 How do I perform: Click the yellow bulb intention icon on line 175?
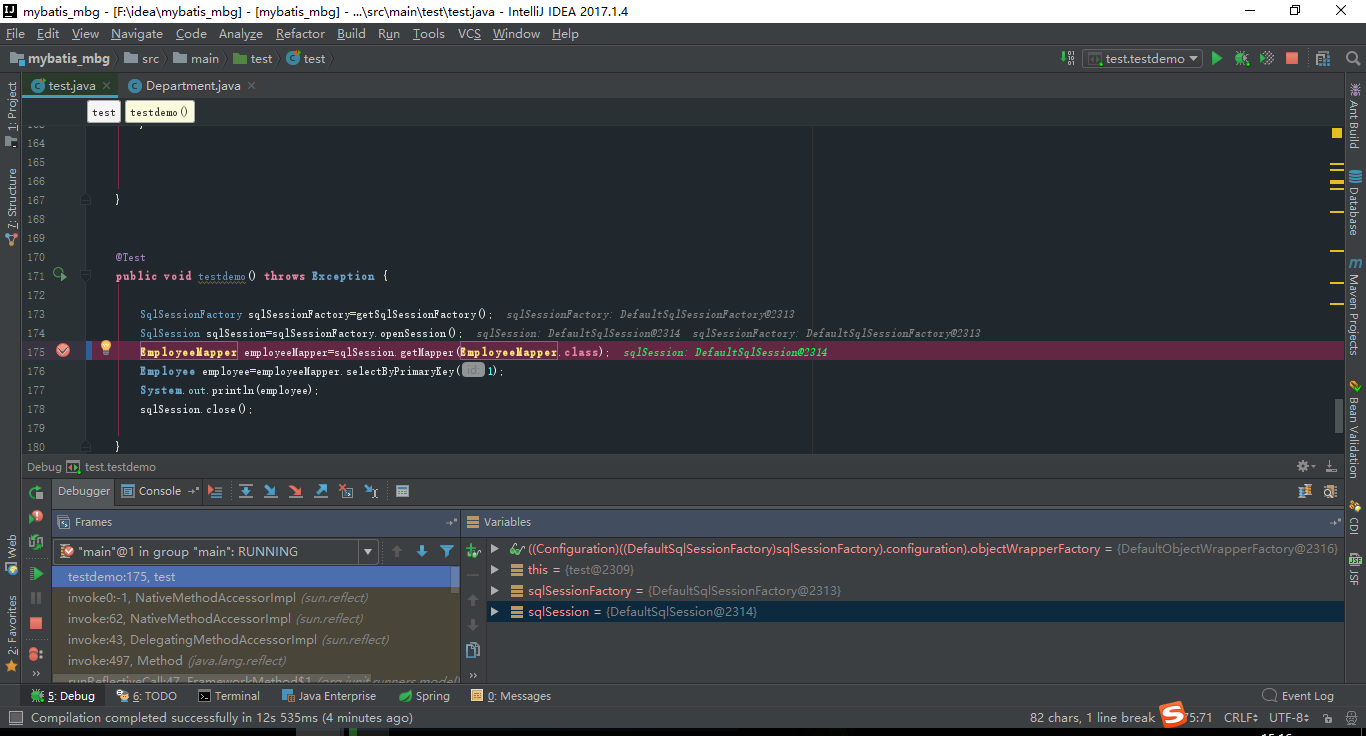(106, 347)
